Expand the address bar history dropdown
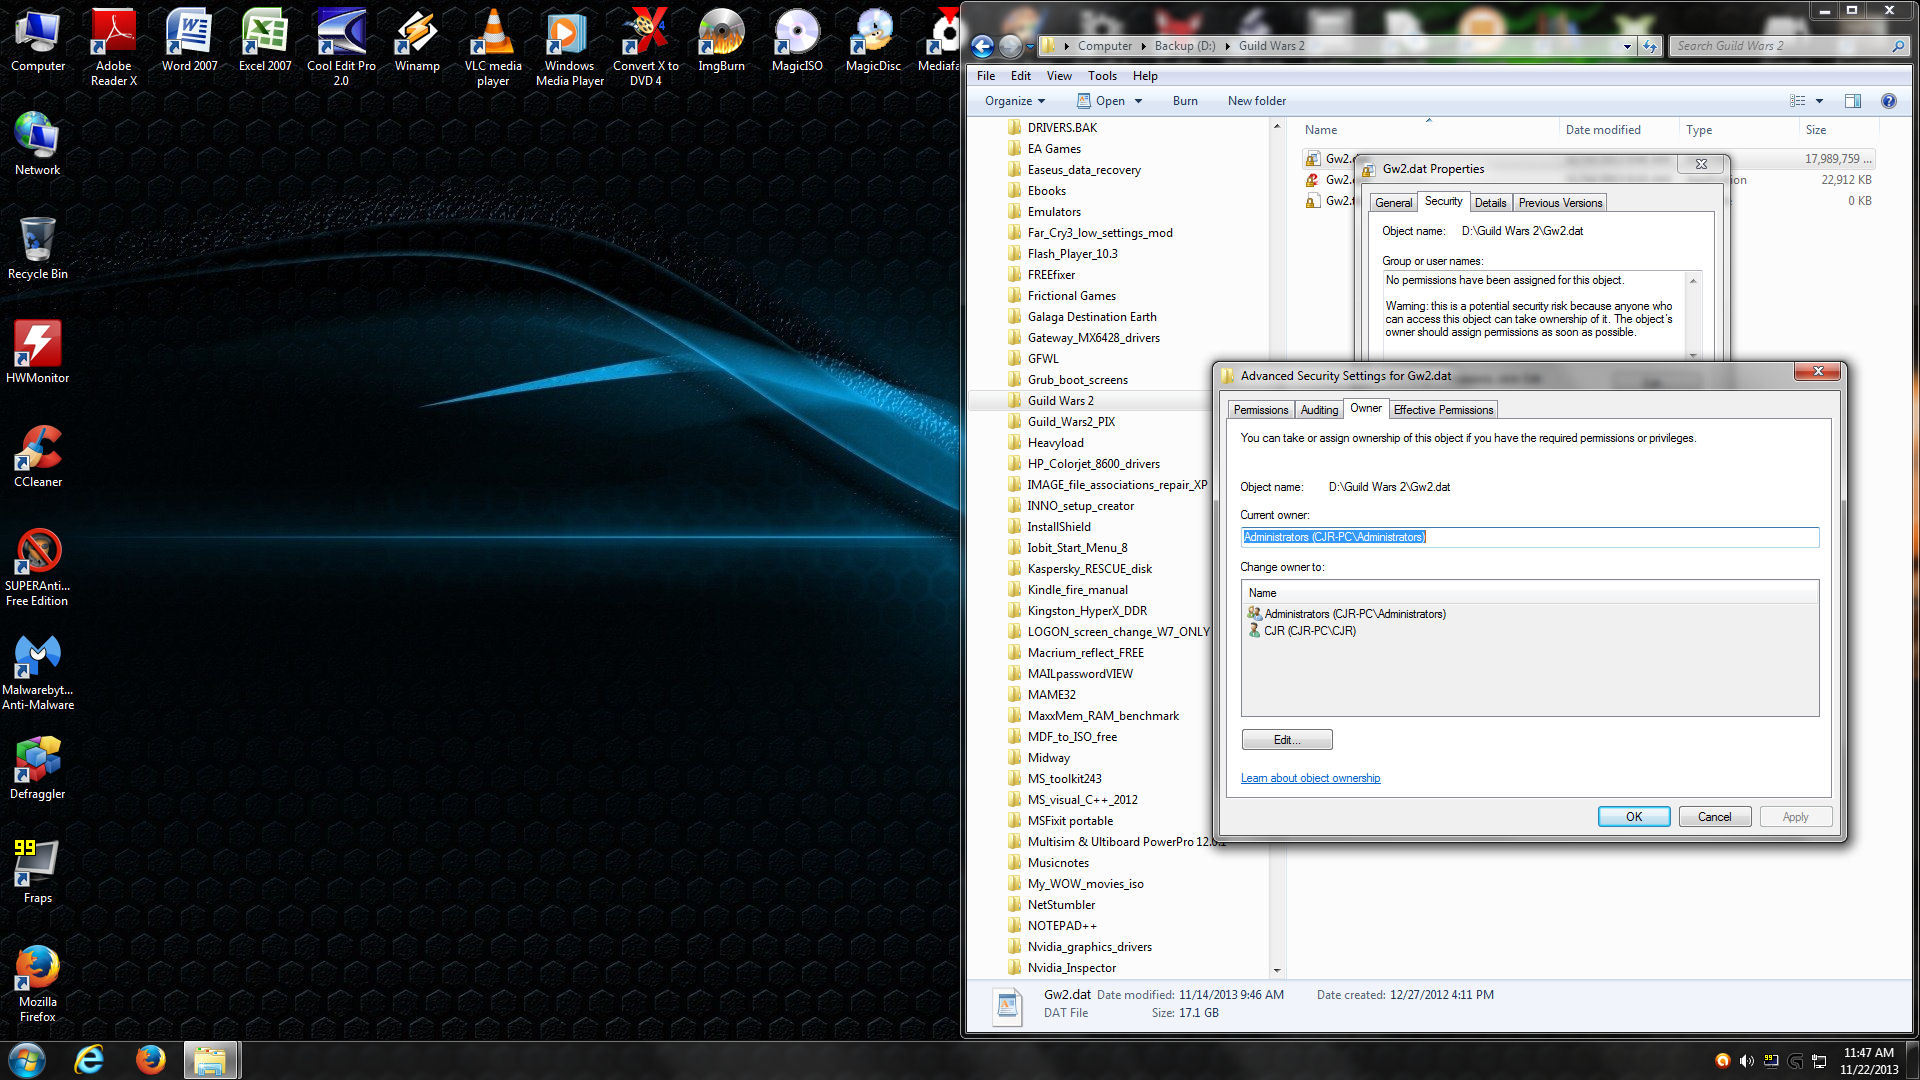This screenshot has height=1080, width=1920. coord(1627,46)
